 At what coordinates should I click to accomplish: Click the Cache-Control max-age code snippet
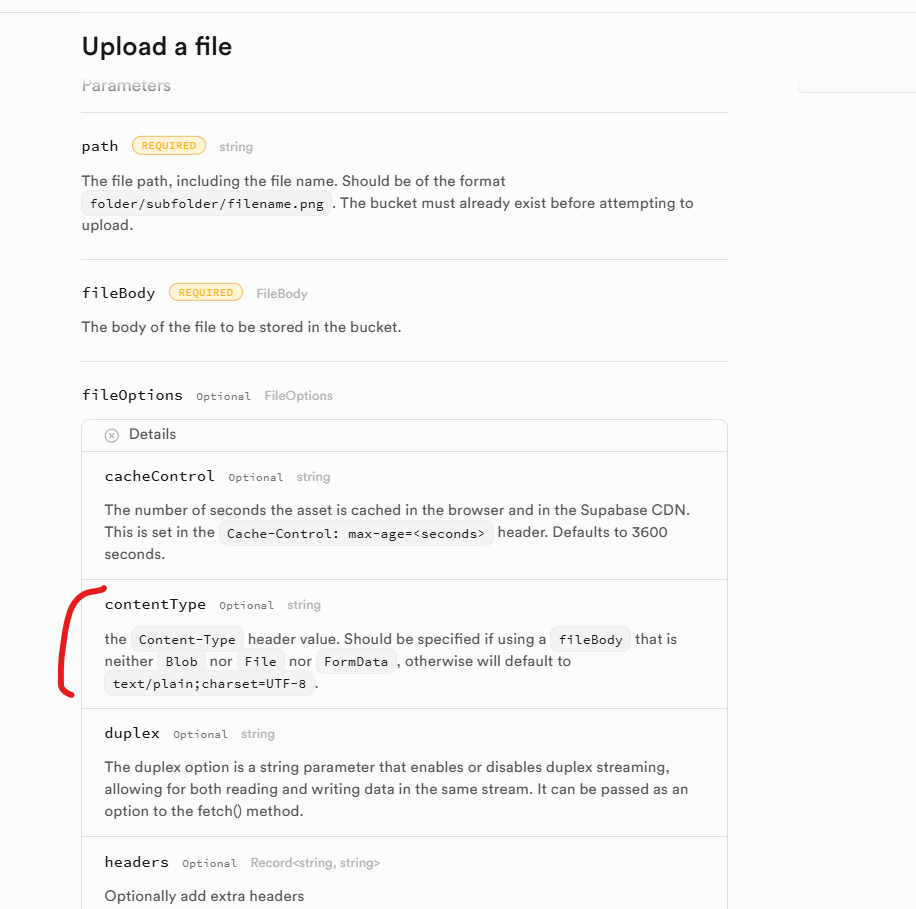coord(357,533)
